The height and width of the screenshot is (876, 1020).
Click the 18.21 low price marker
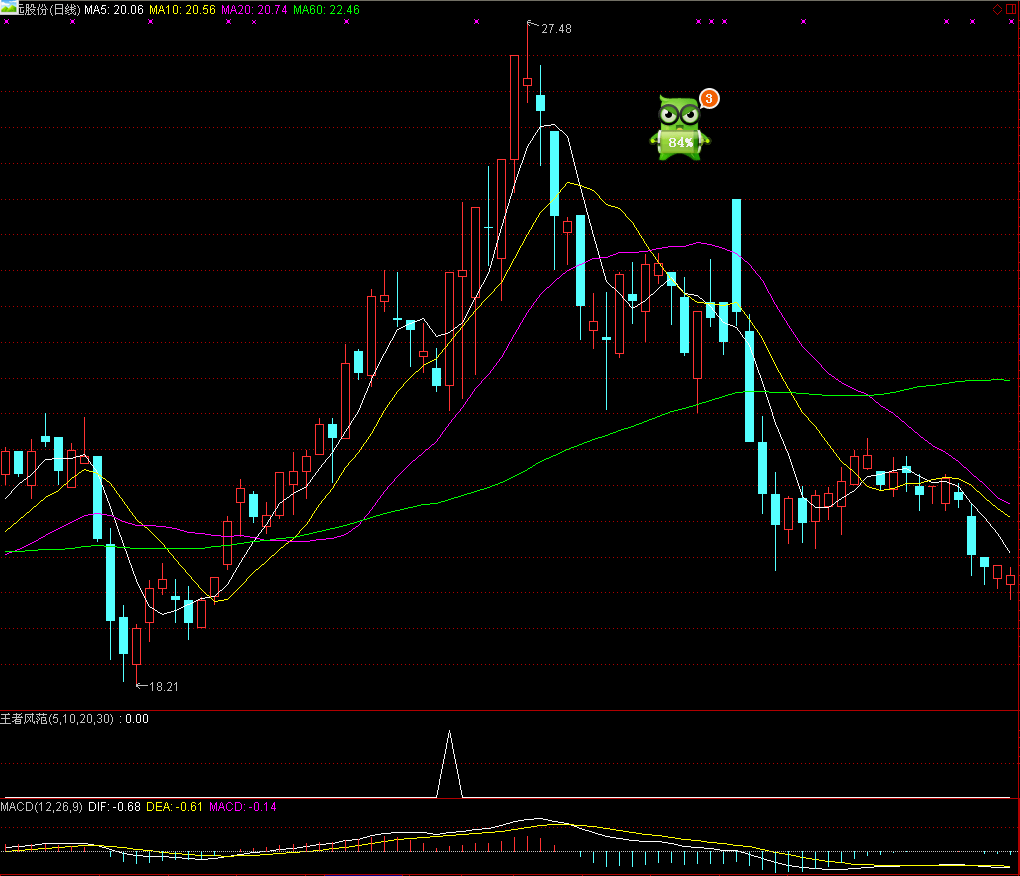point(163,687)
